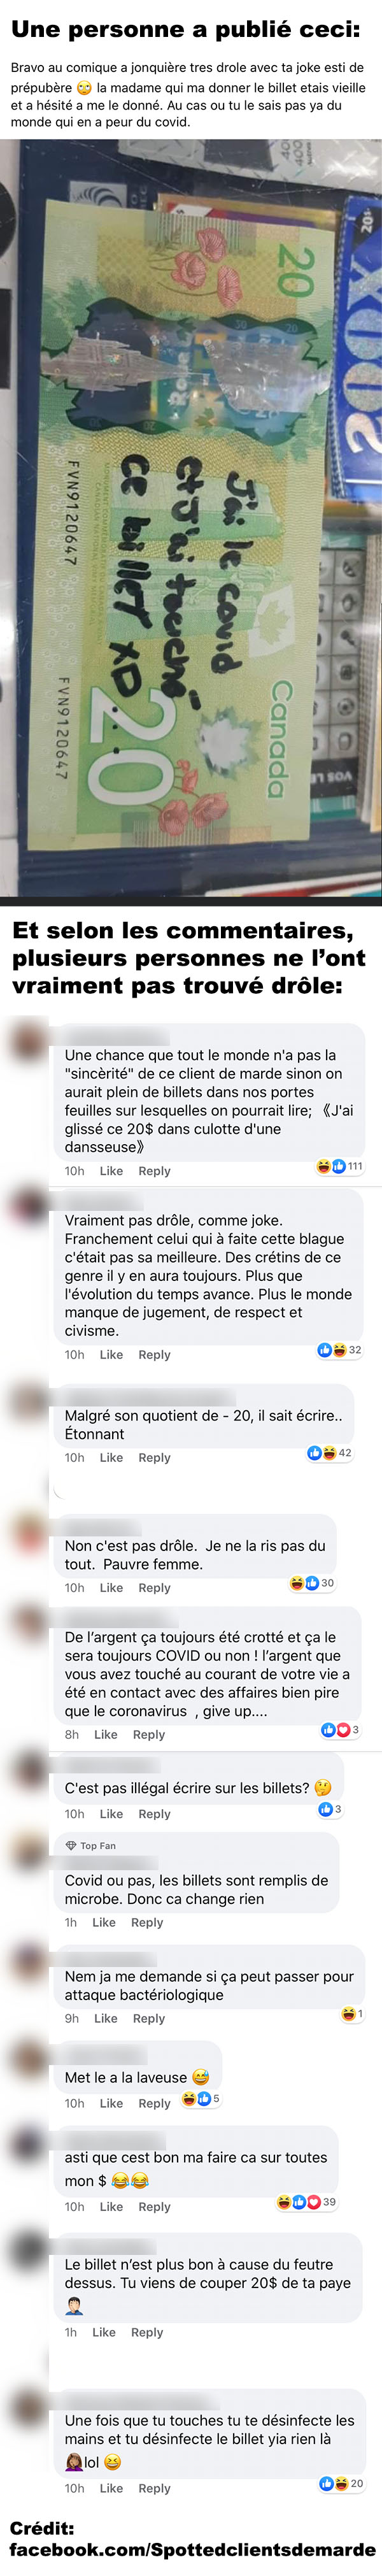Click the Top Fan diamond badge
Screen dimensions: 382x2576
pos(70,1846)
